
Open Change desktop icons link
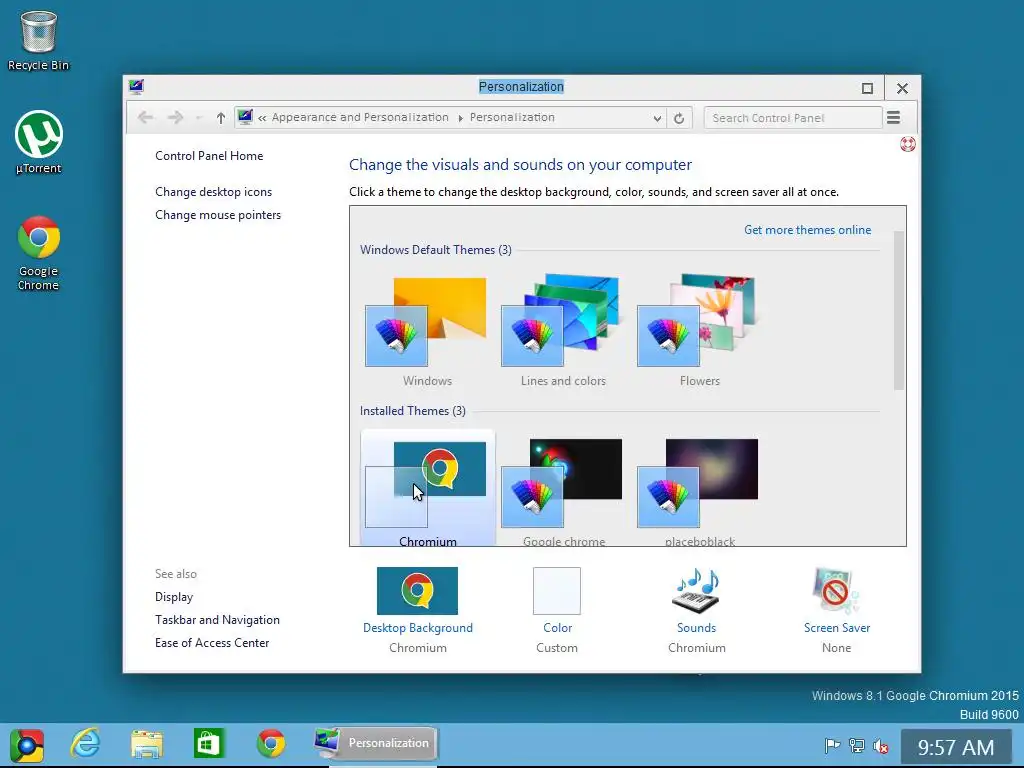[x=214, y=192]
